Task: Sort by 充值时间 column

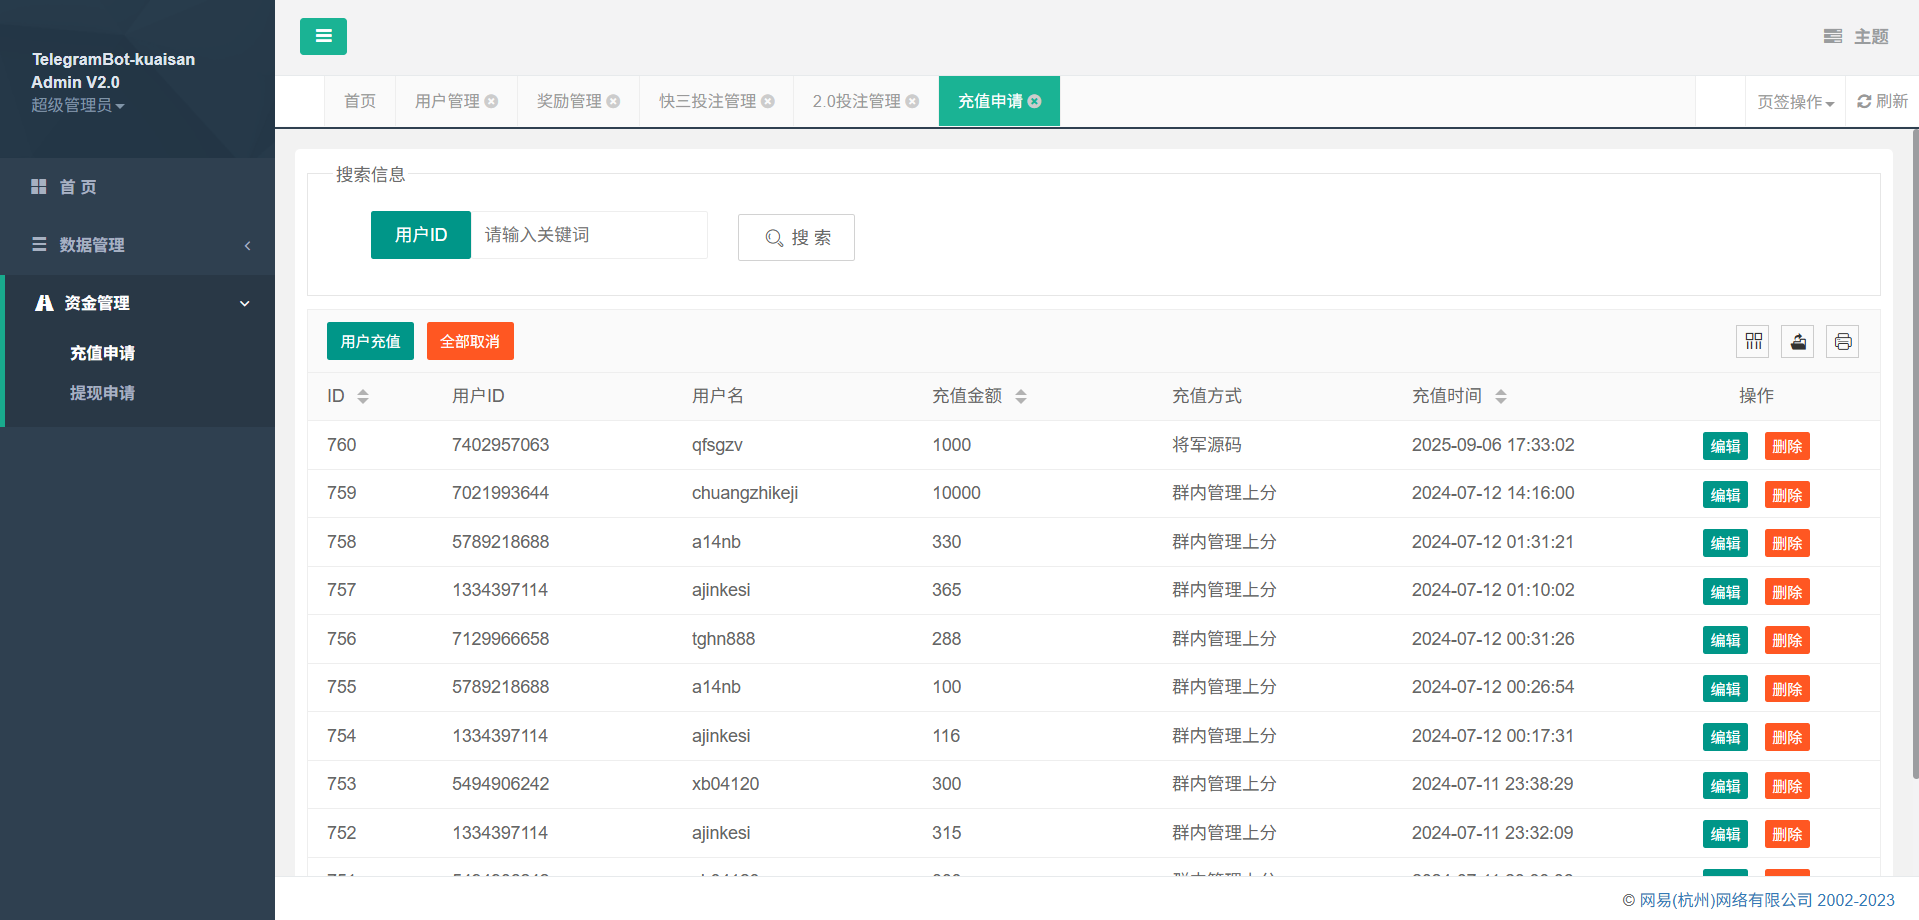Action: click(x=1500, y=397)
